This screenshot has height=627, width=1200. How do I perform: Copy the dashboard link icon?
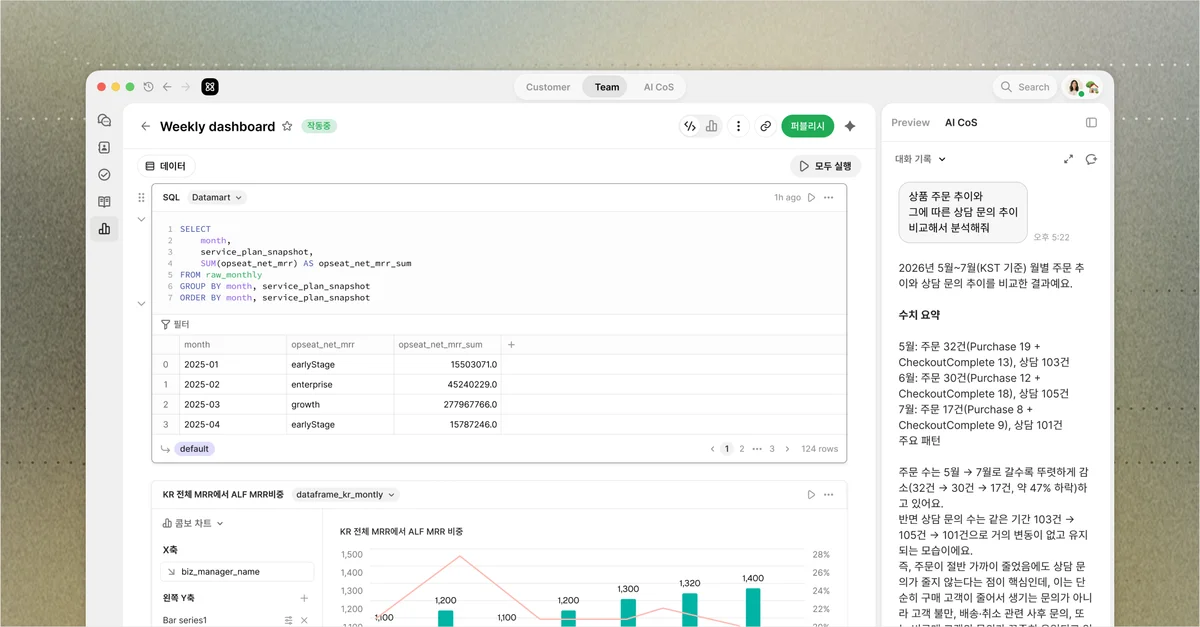(x=765, y=126)
